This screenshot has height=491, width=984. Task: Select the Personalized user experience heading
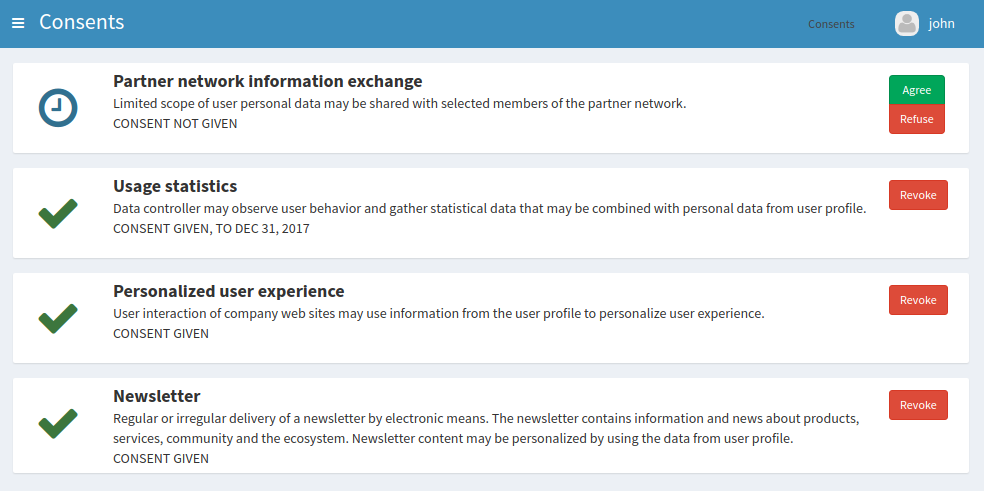(228, 291)
